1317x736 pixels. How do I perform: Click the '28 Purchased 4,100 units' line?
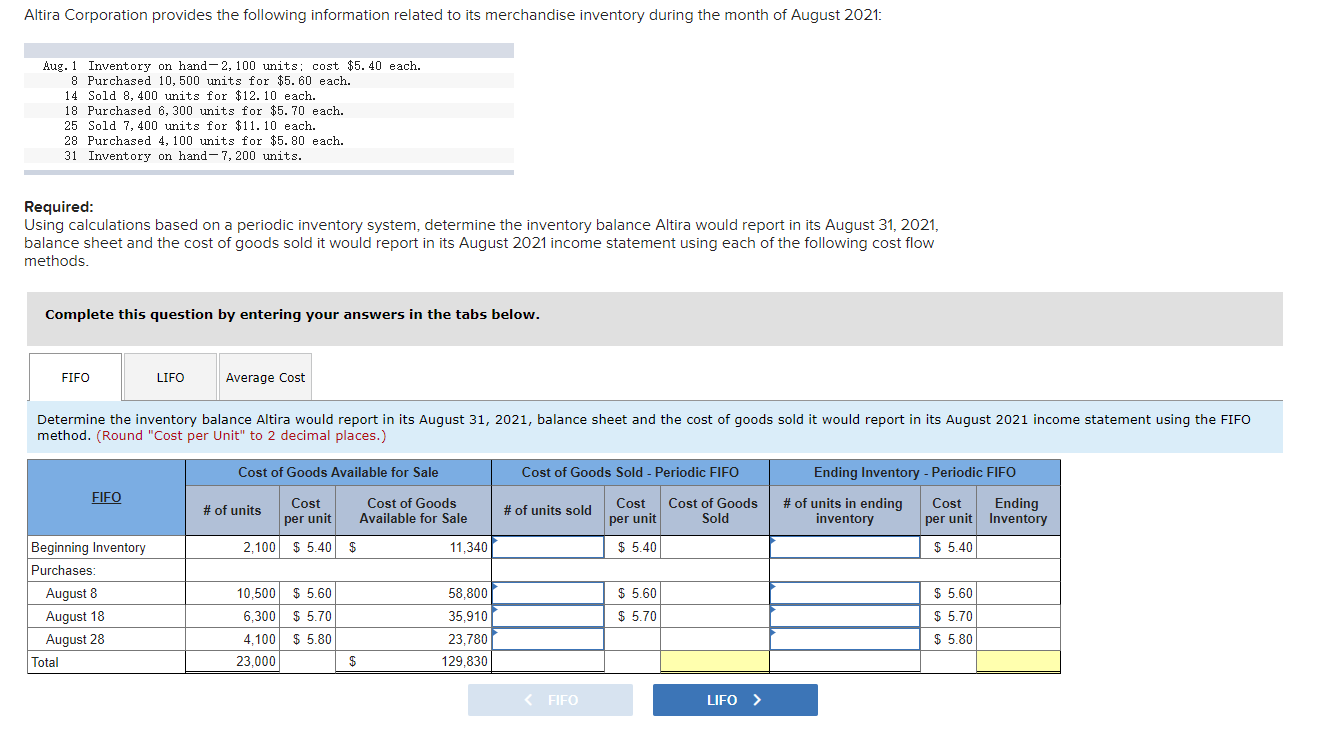click(x=204, y=141)
